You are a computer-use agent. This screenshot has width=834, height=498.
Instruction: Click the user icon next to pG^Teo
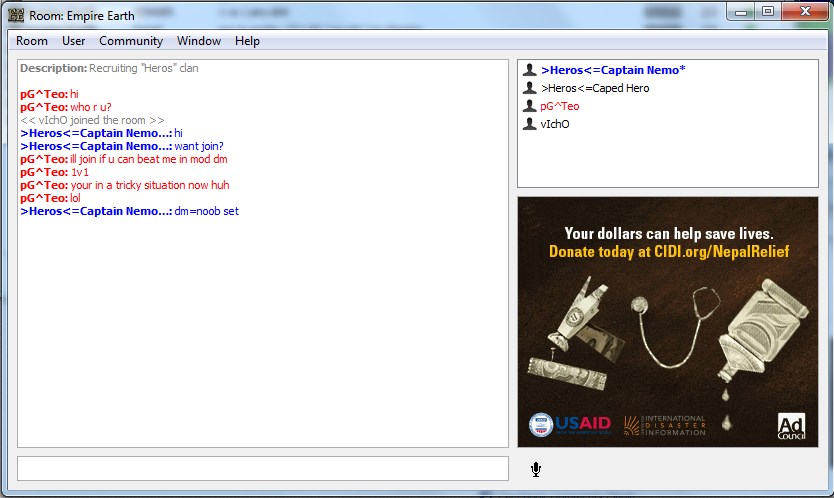coord(529,107)
